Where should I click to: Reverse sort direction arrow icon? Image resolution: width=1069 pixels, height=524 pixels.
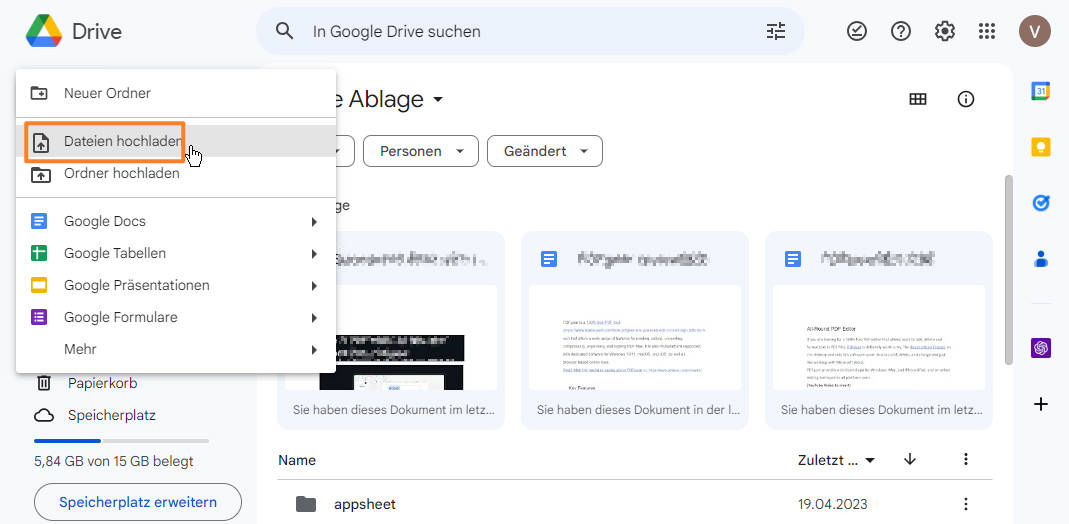(x=909, y=460)
